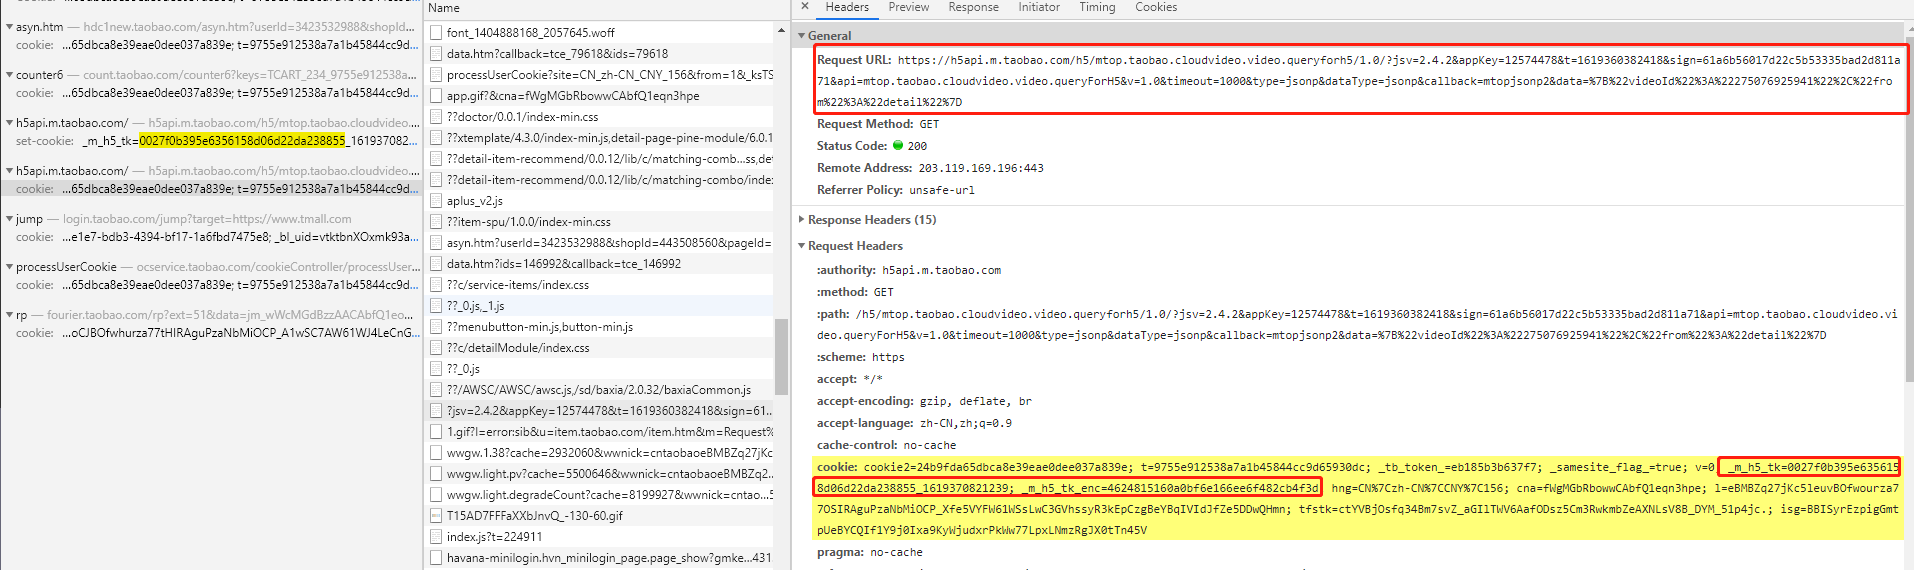Click file icon of ??item-spu/1.0.0/index-min.css
The image size is (1914, 570).
(x=436, y=222)
